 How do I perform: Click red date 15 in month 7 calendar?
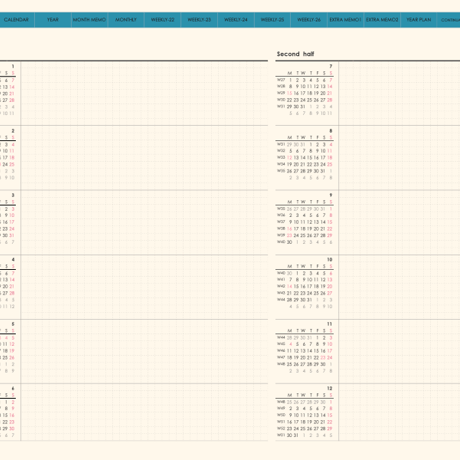coord(289,93)
